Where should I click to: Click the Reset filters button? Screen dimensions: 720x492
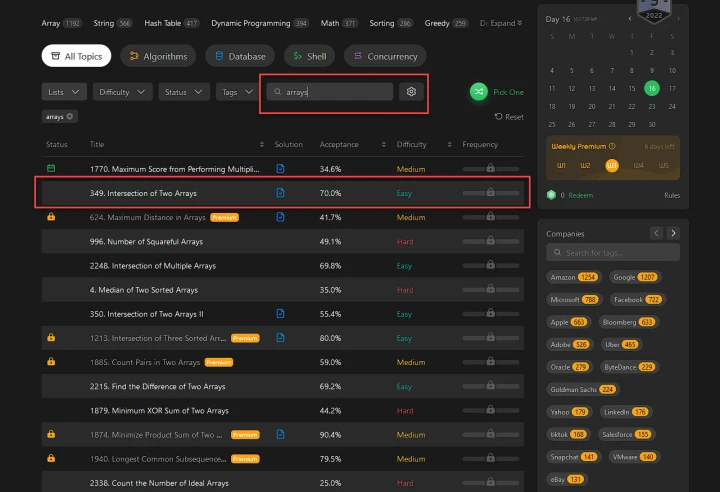click(509, 117)
